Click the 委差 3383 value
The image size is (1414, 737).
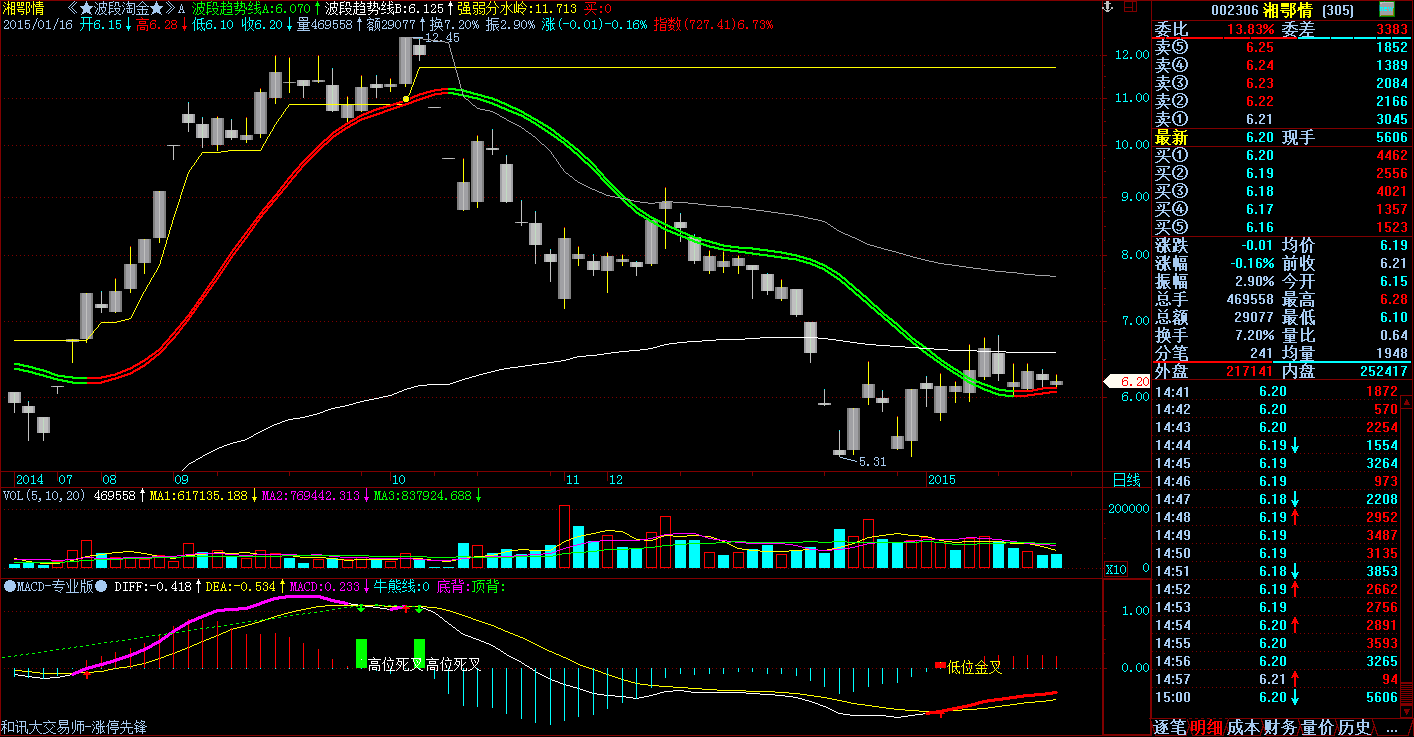tap(1391, 30)
